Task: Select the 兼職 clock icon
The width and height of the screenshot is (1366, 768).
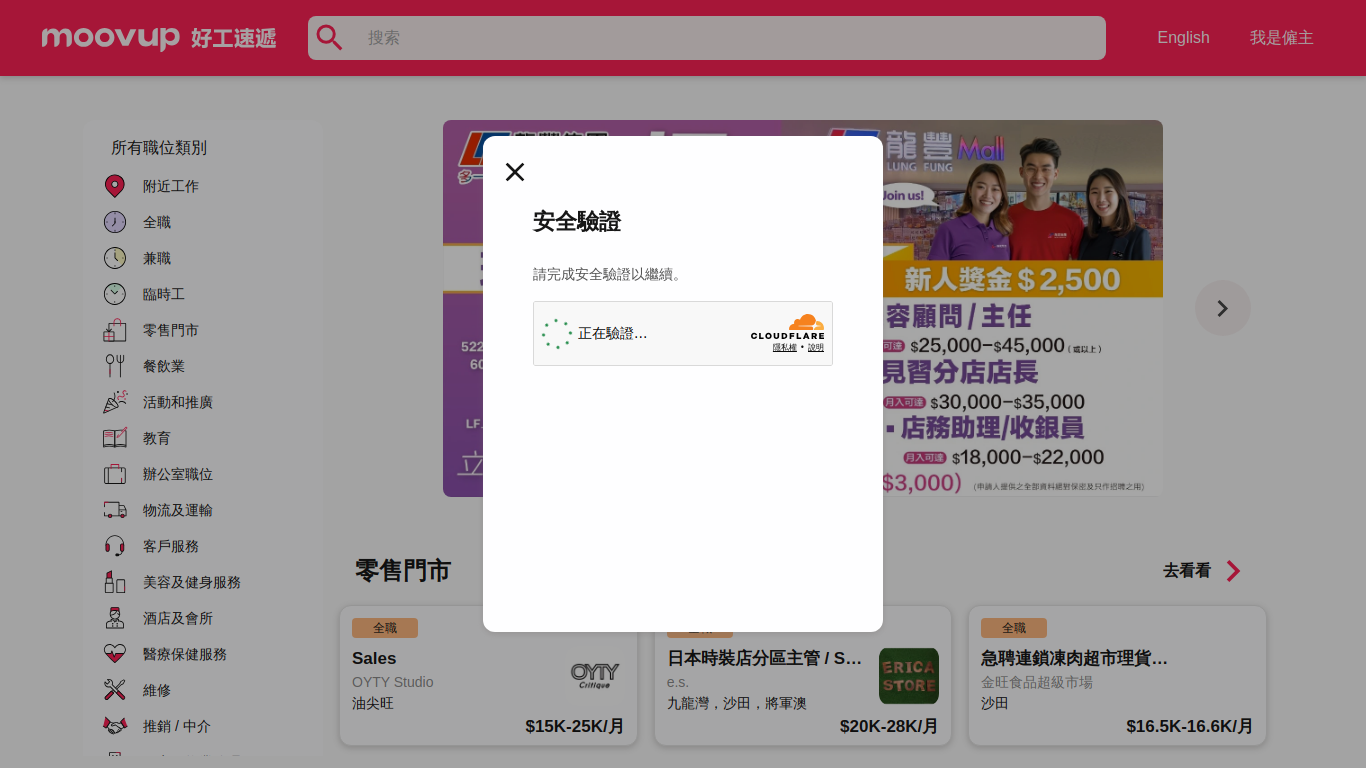Action: 115,258
